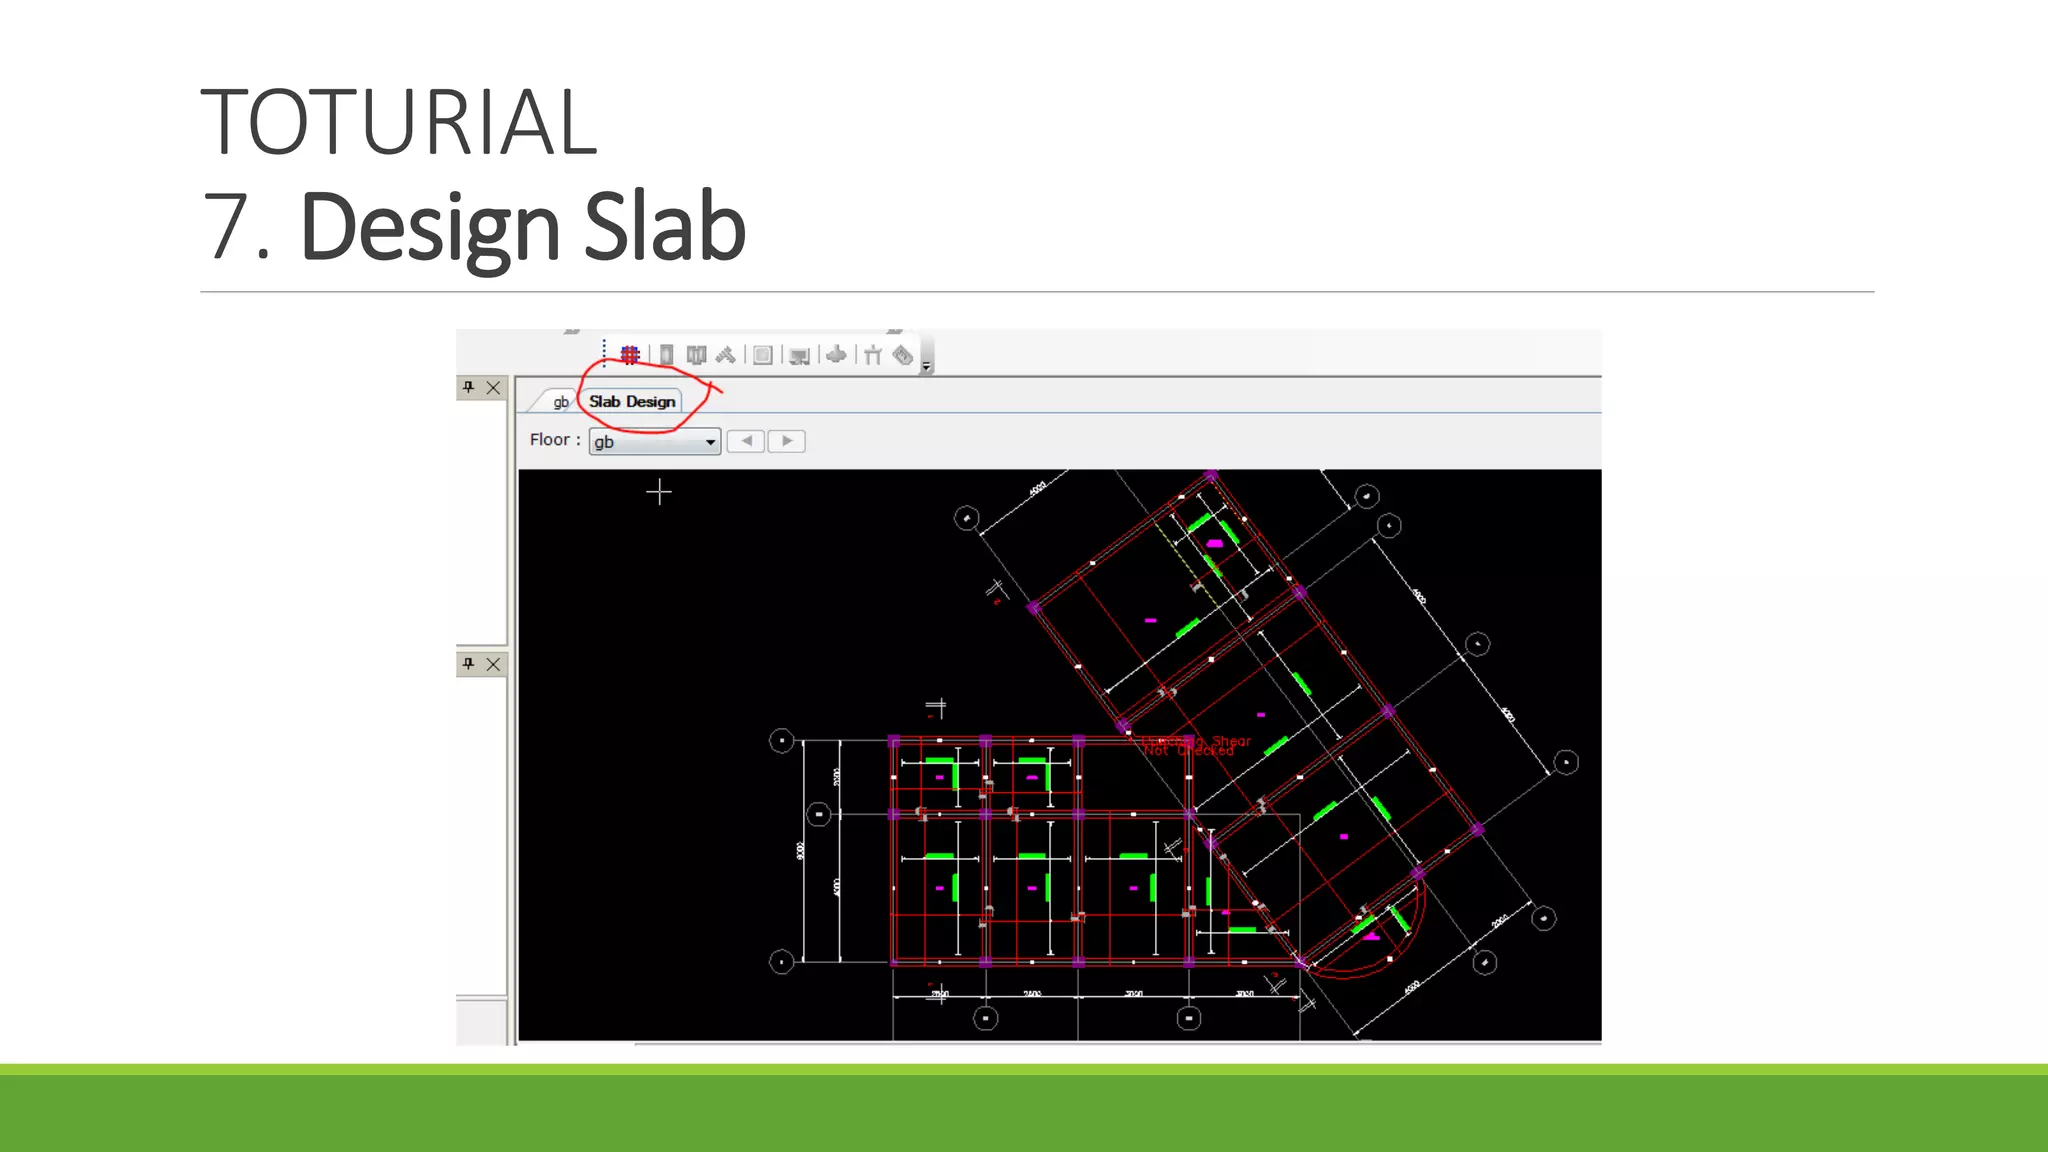Switch to the gb tab

click(560, 402)
